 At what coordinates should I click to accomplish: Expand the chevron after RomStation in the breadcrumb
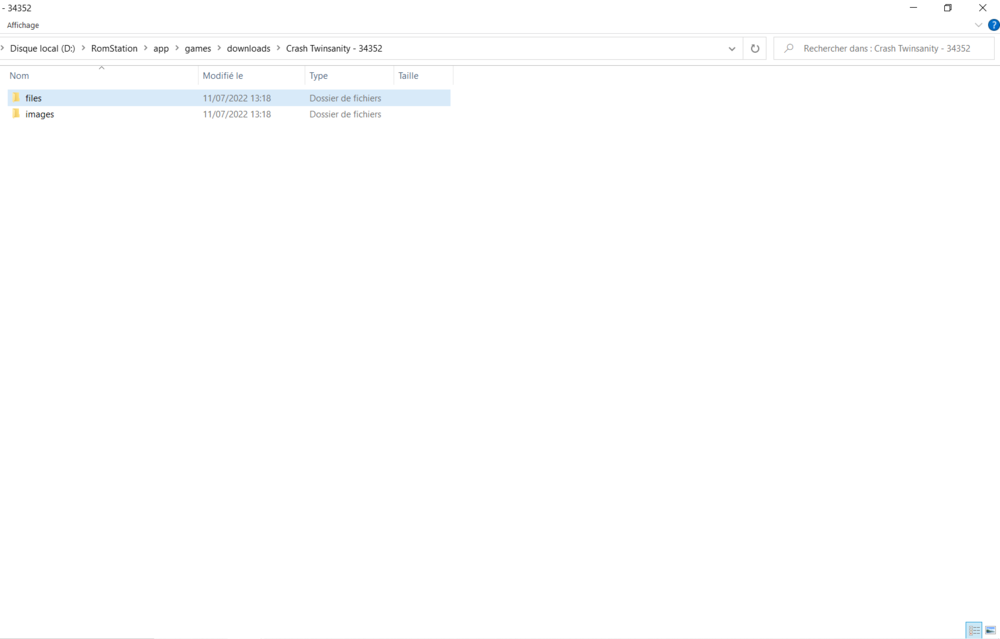coord(146,48)
